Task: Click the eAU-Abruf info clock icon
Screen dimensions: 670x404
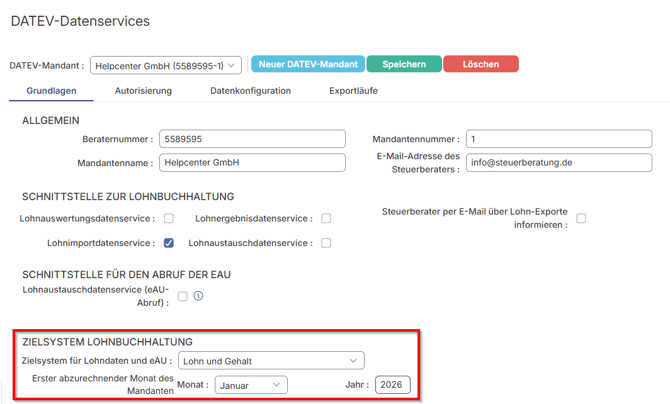Action: 198,296
